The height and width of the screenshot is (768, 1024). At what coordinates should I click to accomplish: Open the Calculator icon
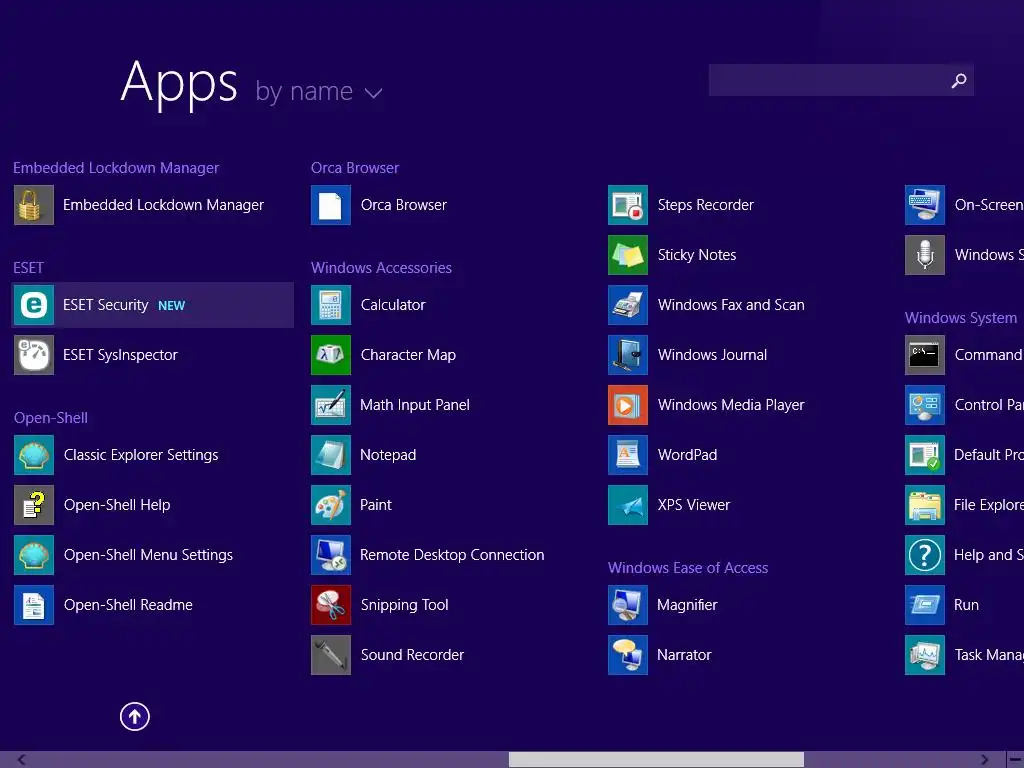pos(331,305)
